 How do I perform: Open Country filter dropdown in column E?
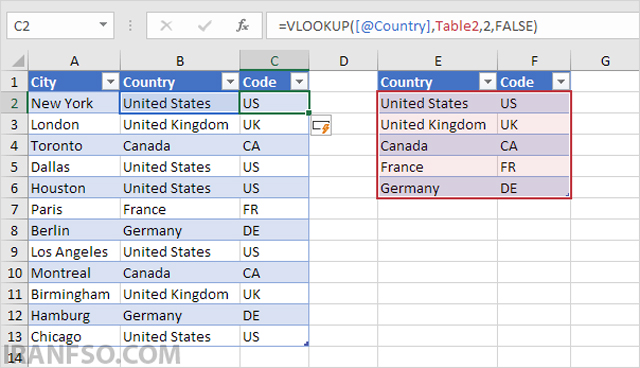(x=488, y=82)
